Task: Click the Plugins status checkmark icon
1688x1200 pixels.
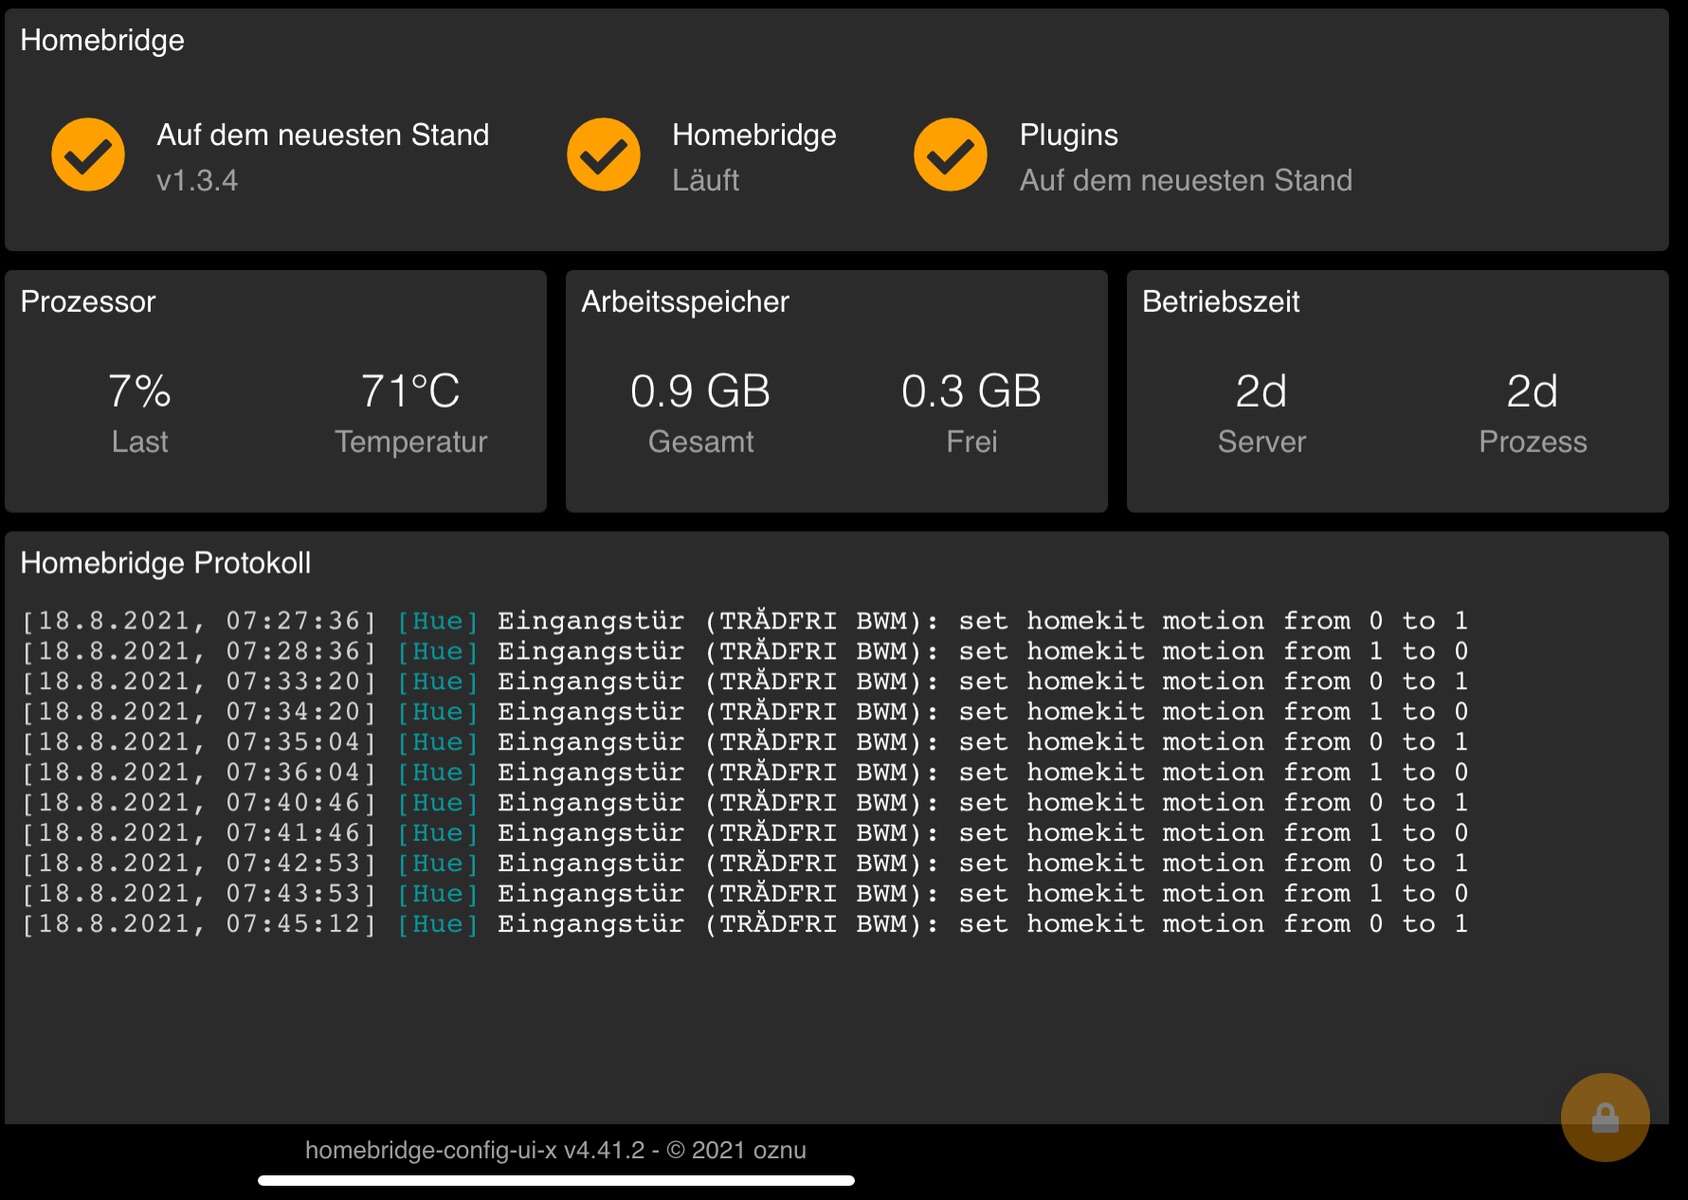Action: pyautogui.click(x=950, y=155)
